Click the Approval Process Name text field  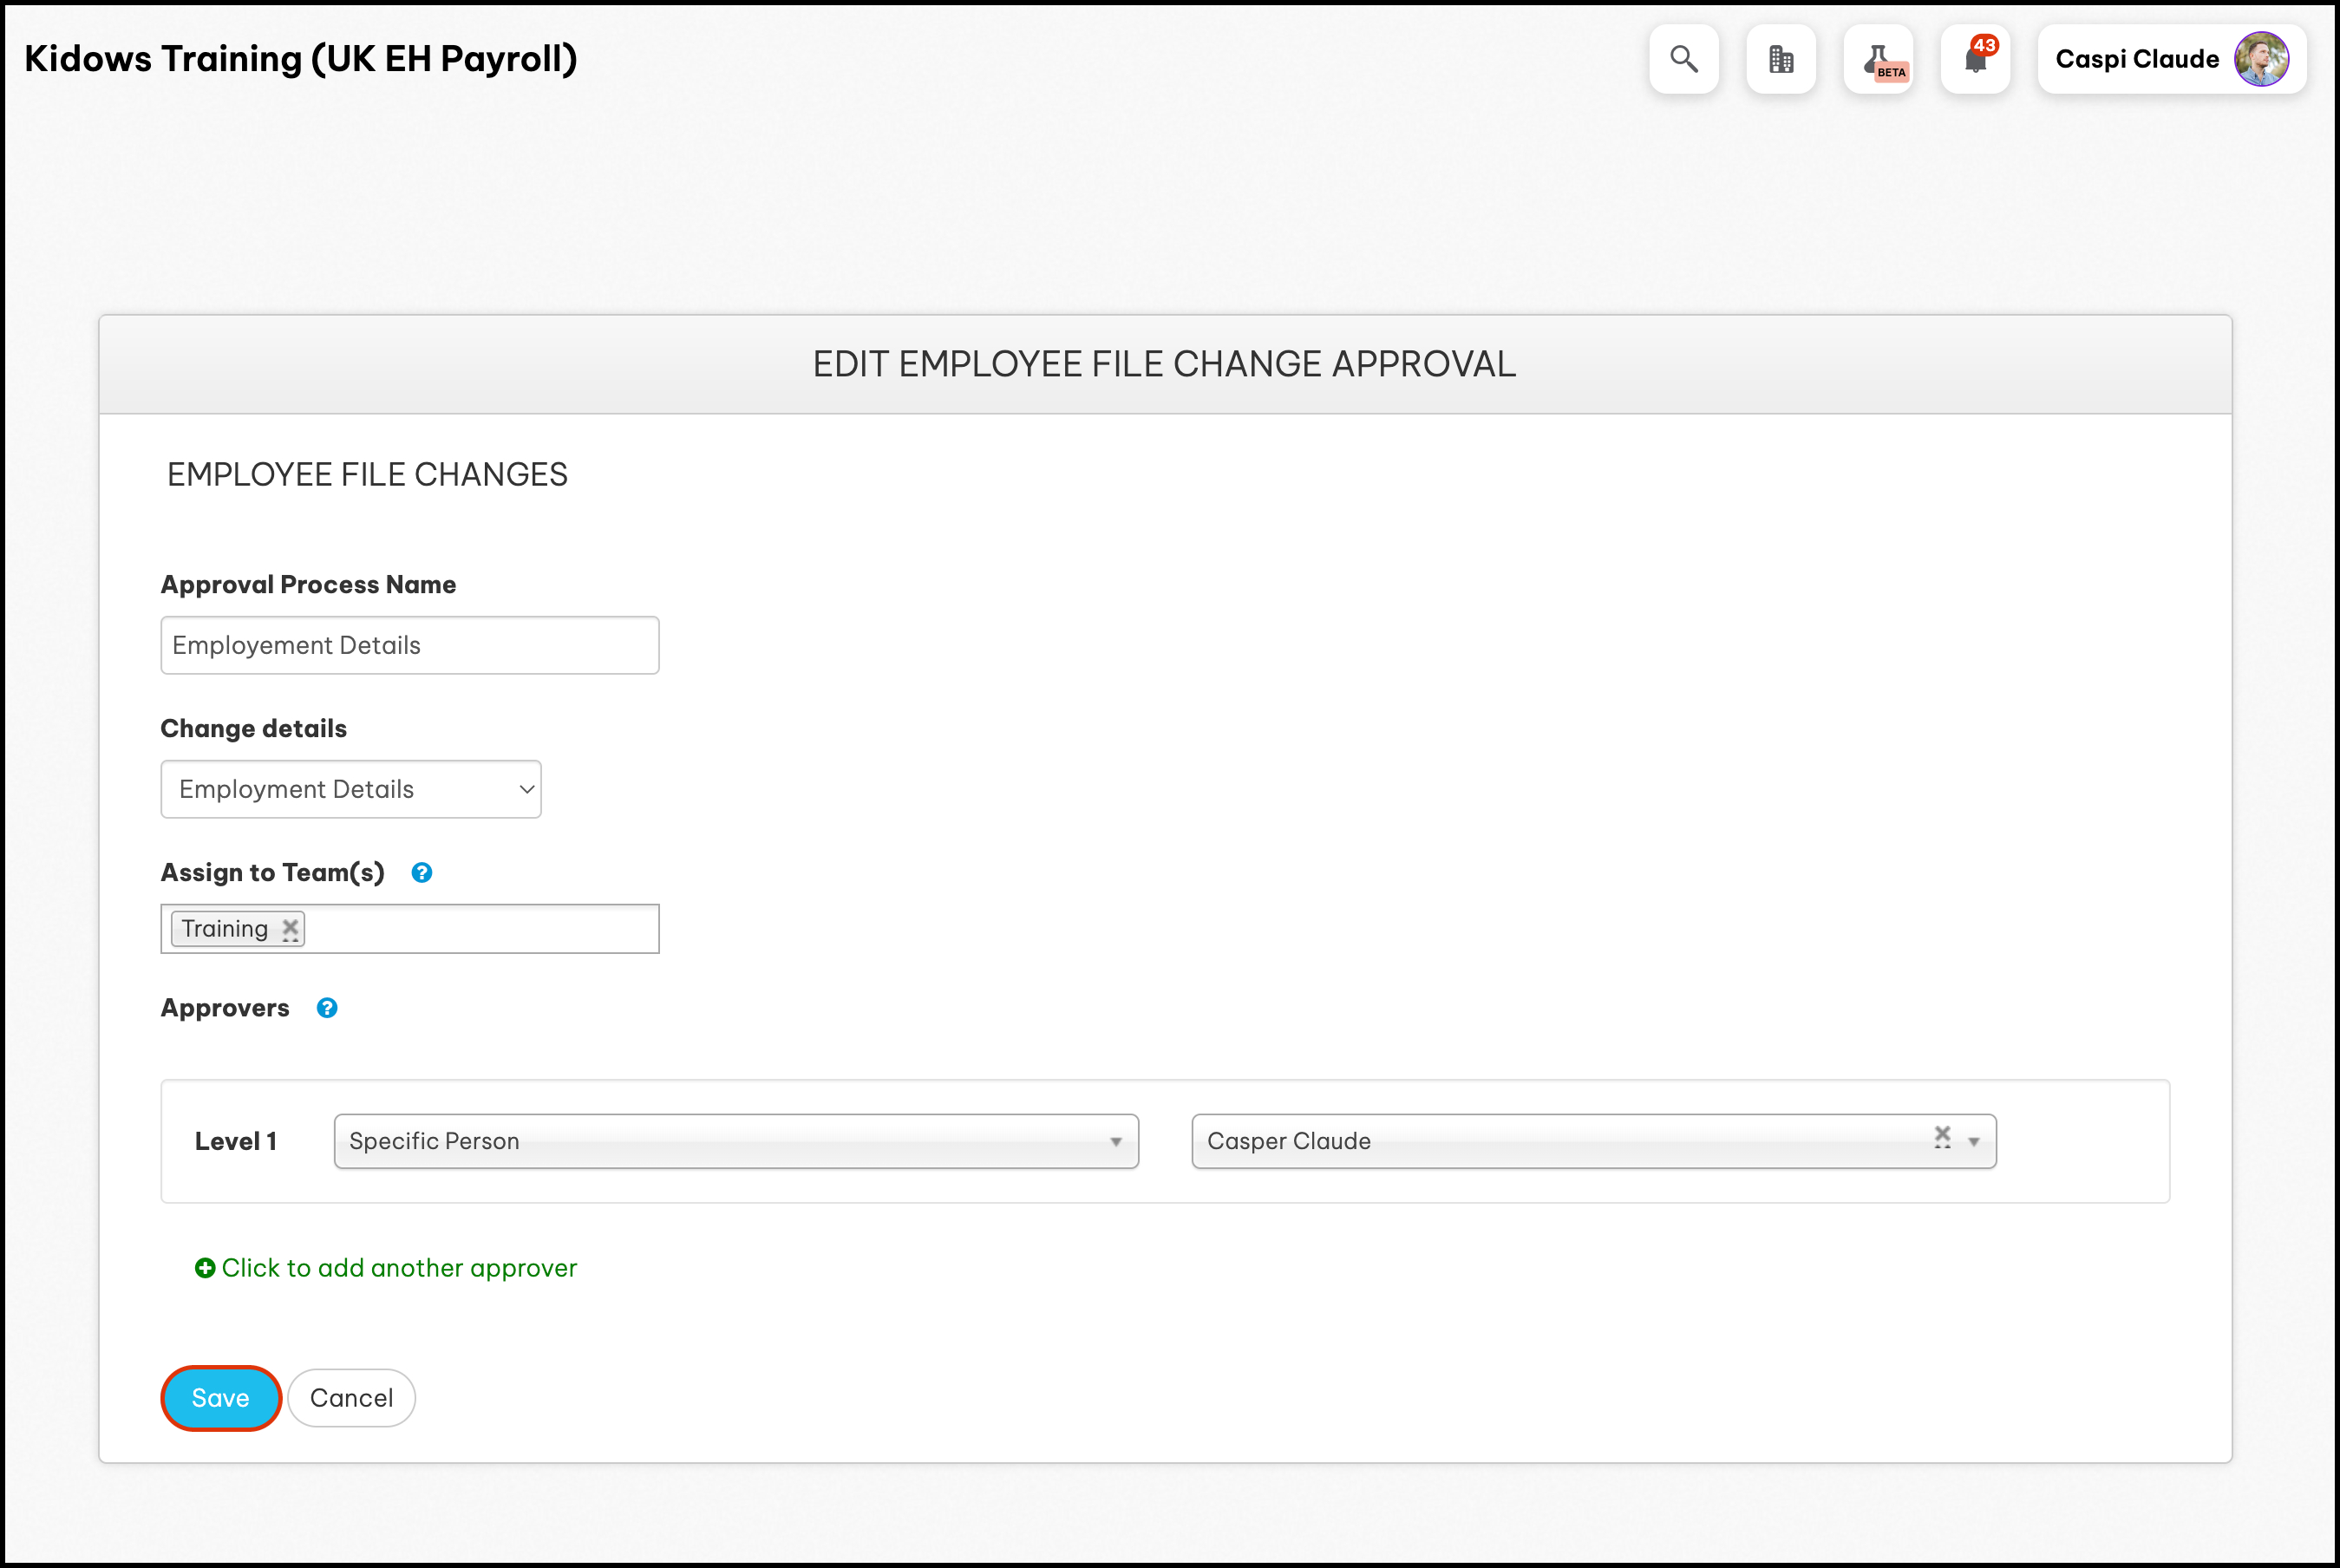(x=410, y=645)
